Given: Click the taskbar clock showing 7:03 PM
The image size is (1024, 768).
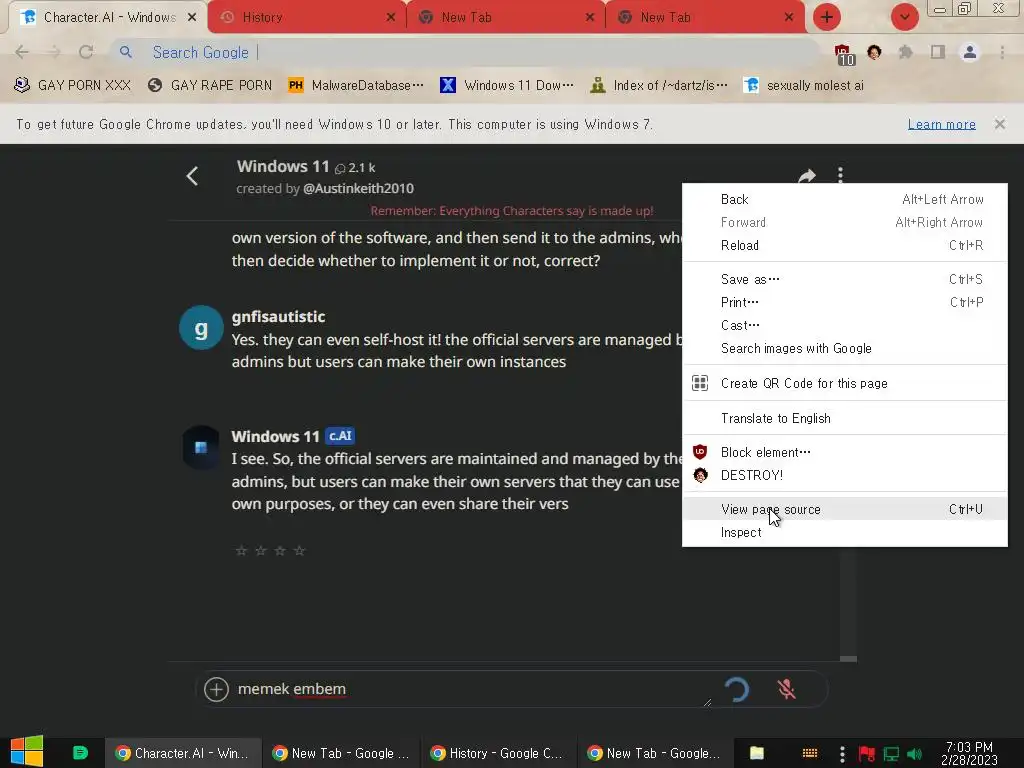Looking at the screenshot, I should click(x=969, y=753).
